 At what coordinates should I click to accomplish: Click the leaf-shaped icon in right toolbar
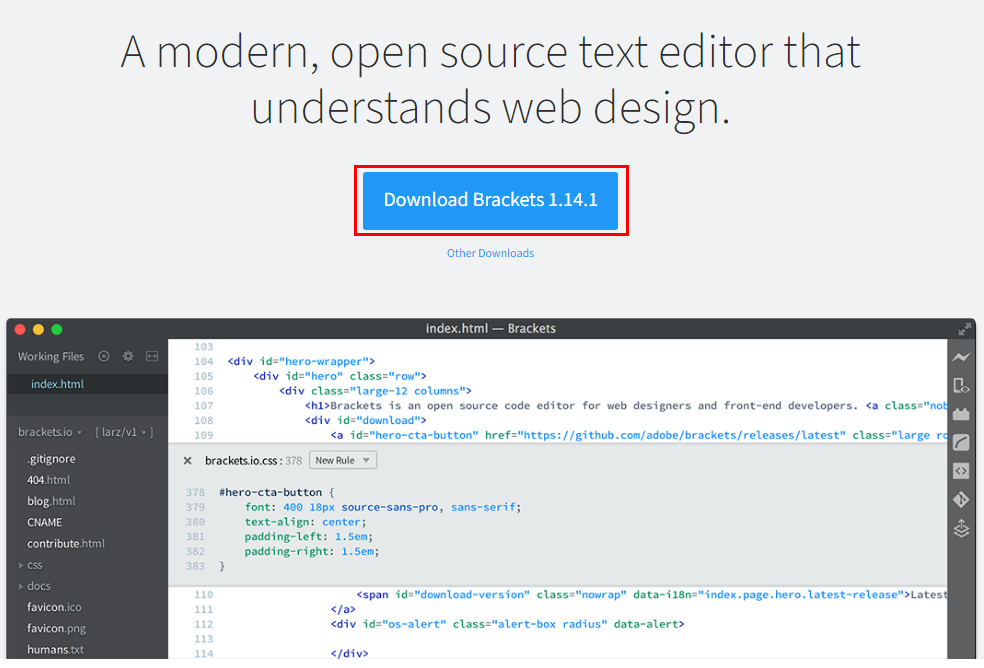961,443
